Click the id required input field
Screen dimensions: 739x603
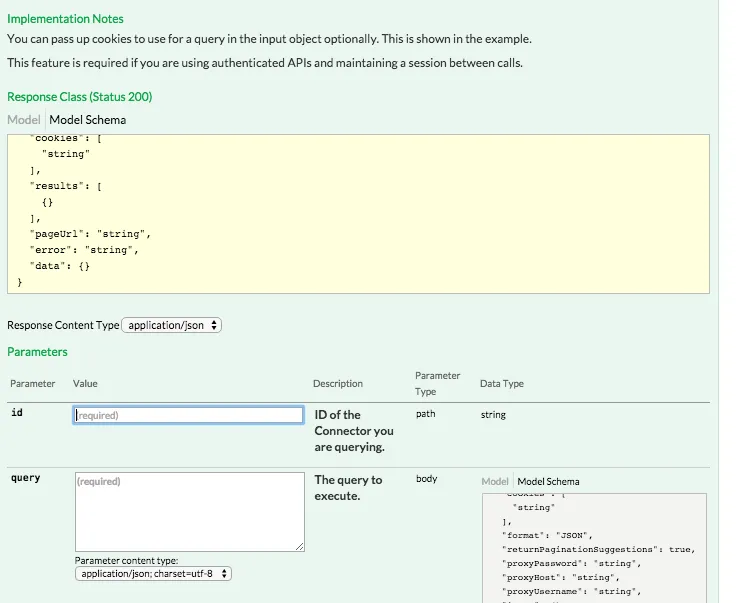[188, 415]
